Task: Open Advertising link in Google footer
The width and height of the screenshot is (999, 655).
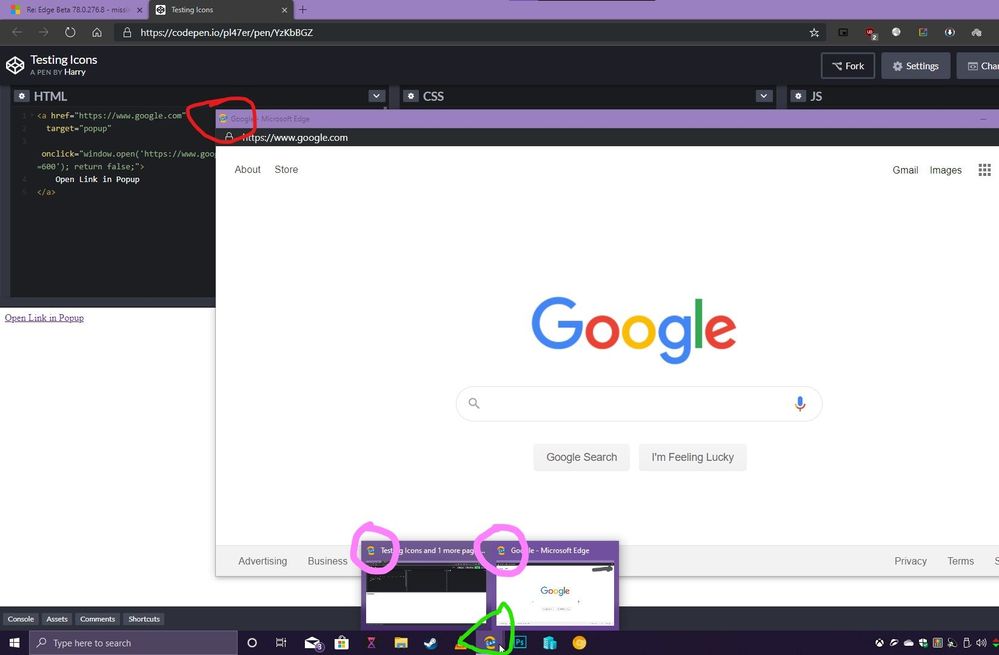Action: pos(262,561)
